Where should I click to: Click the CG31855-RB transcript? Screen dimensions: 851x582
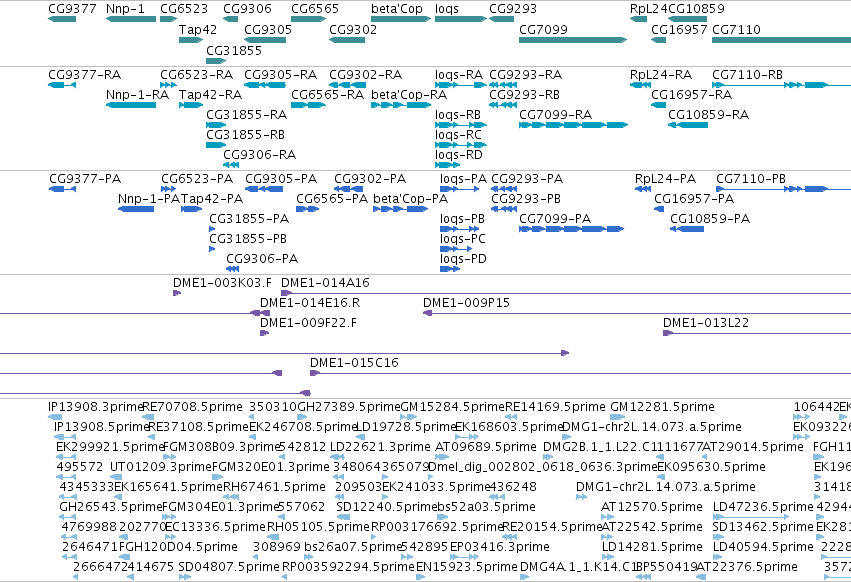point(216,145)
